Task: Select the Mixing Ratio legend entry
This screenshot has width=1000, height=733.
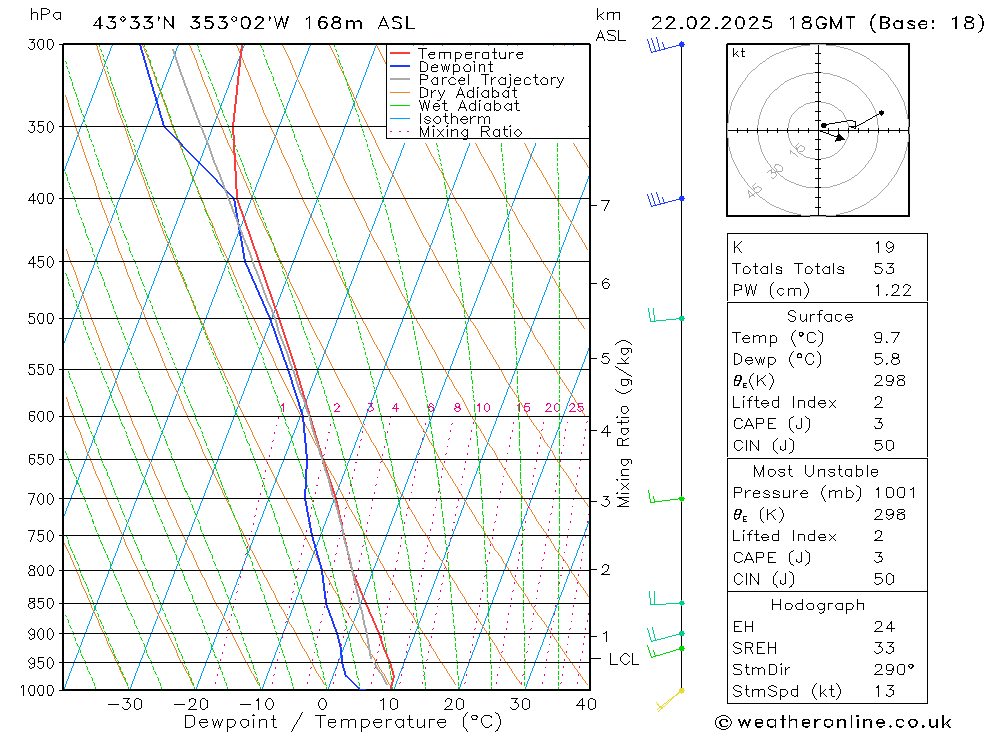Action: click(x=456, y=132)
